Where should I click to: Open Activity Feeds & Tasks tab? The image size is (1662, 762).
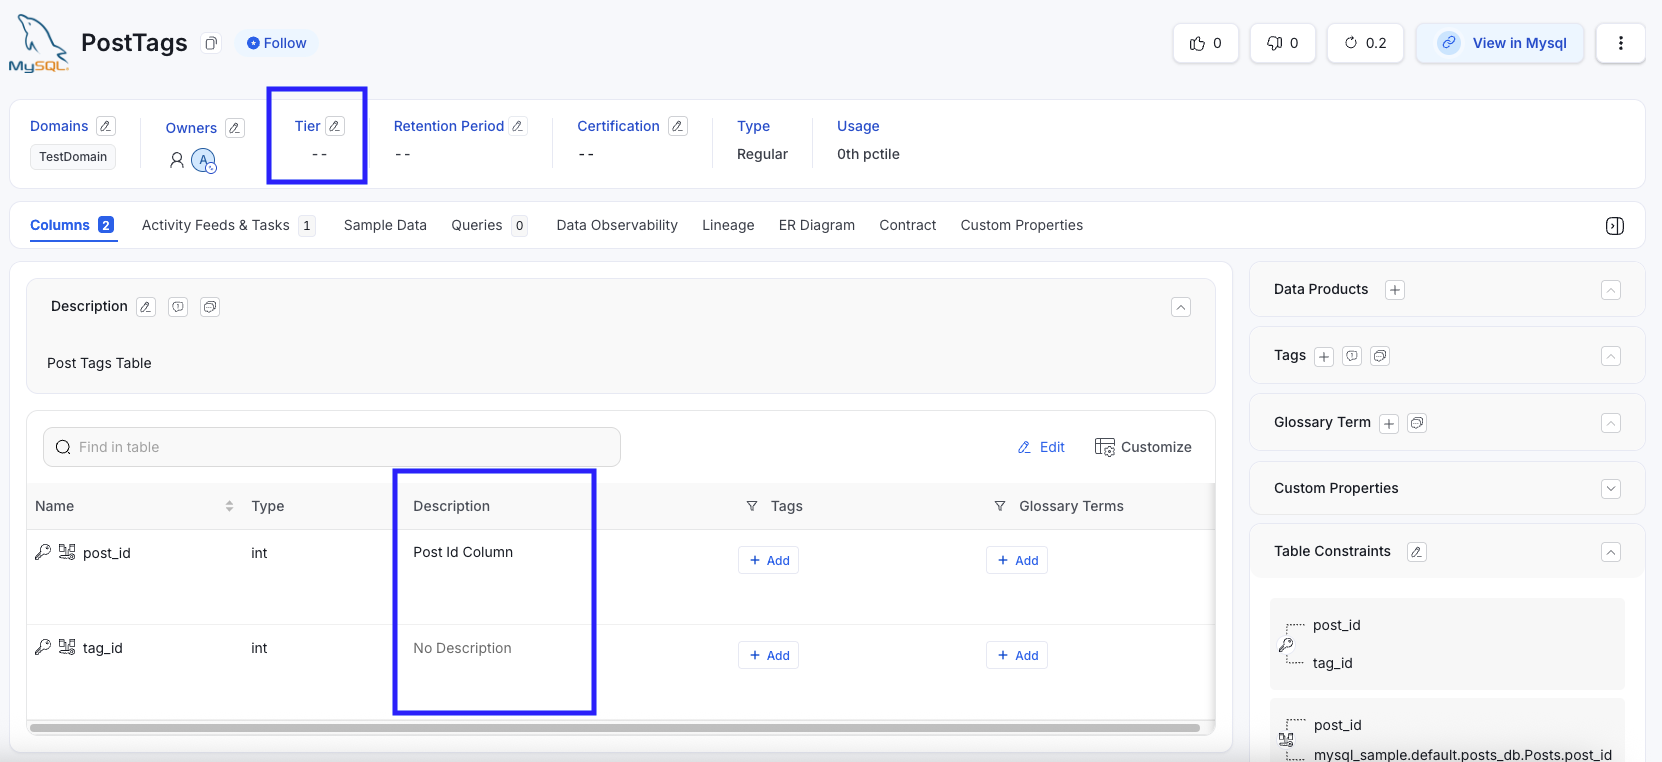(229, 225)
